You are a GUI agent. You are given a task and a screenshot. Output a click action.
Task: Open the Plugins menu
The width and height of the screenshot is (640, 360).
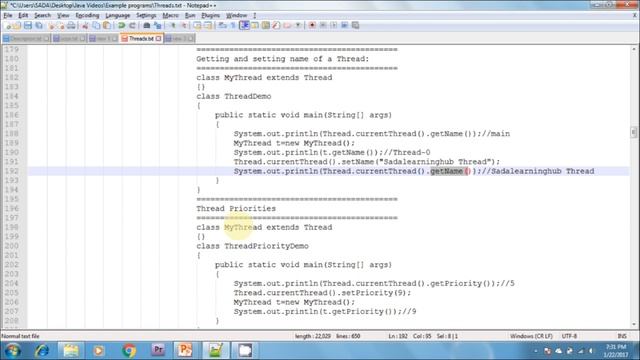(211, 15)
